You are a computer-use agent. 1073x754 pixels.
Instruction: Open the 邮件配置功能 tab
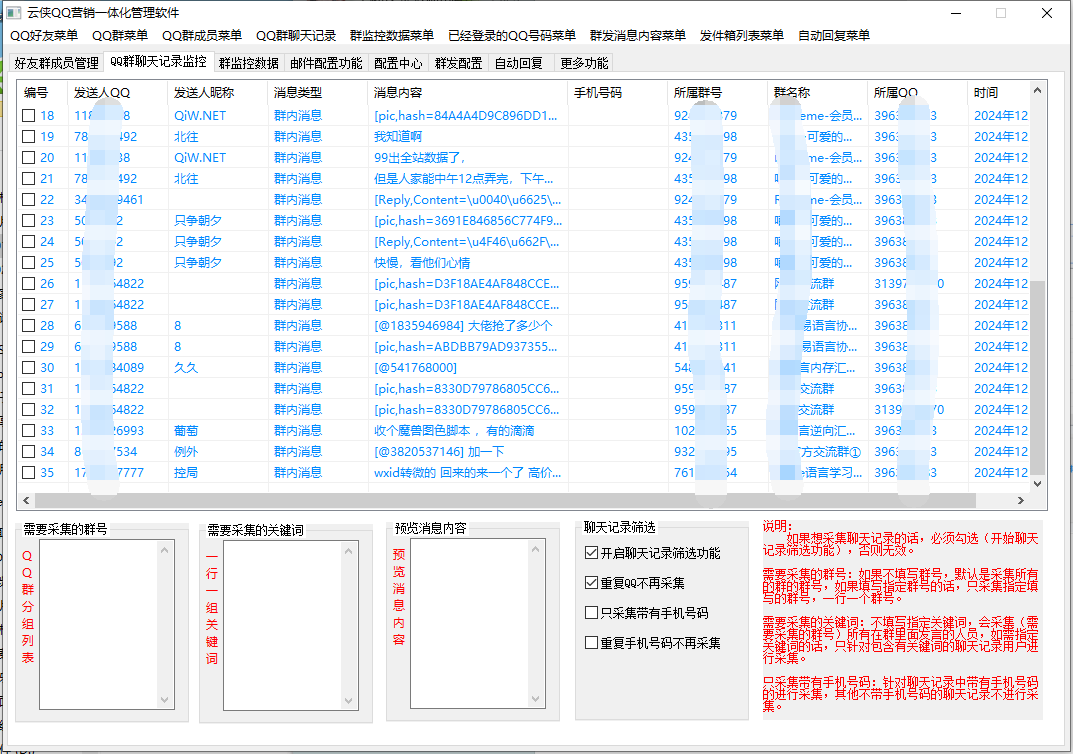pos(326,63)
